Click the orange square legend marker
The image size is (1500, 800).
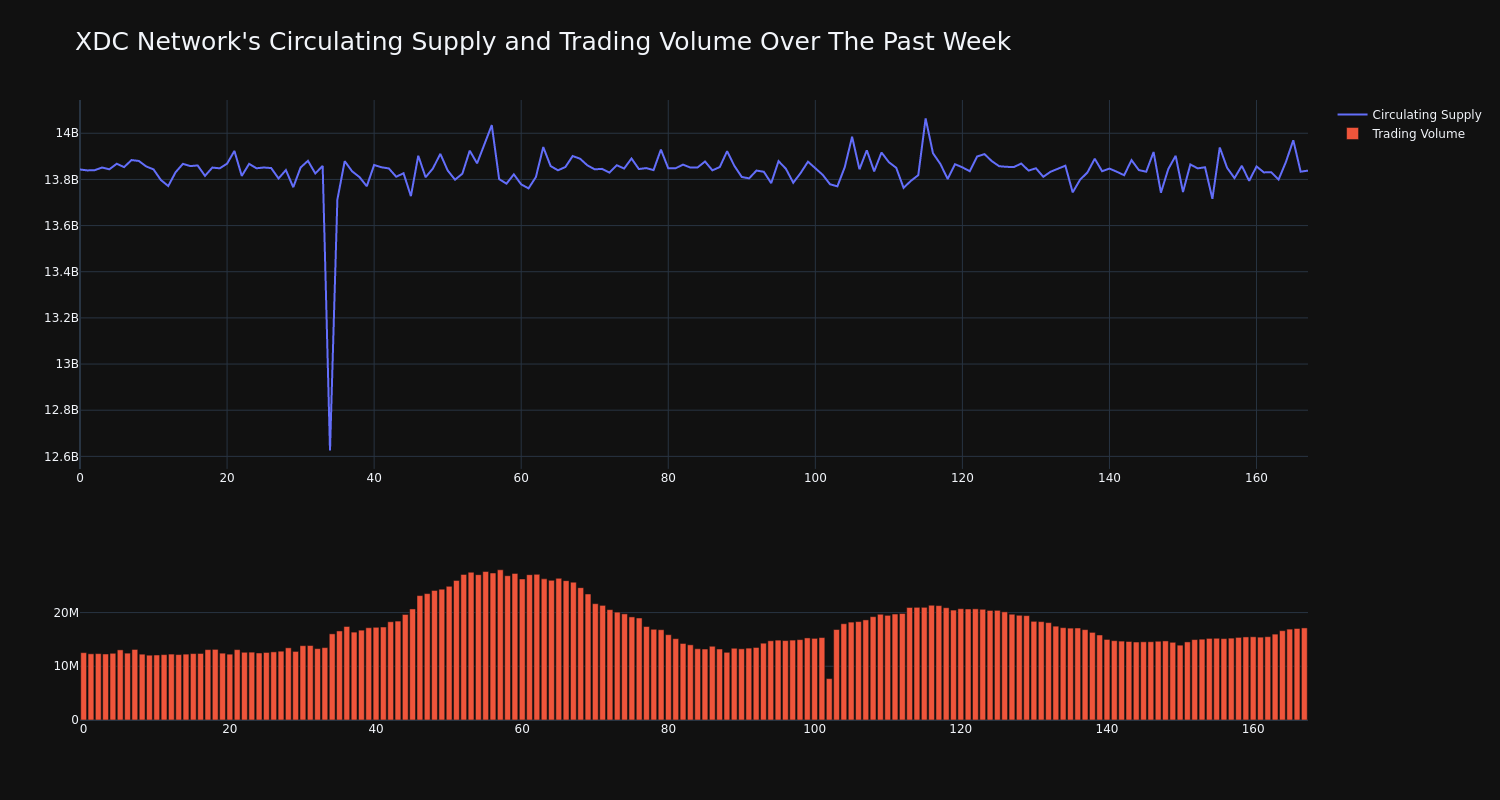1352,134
